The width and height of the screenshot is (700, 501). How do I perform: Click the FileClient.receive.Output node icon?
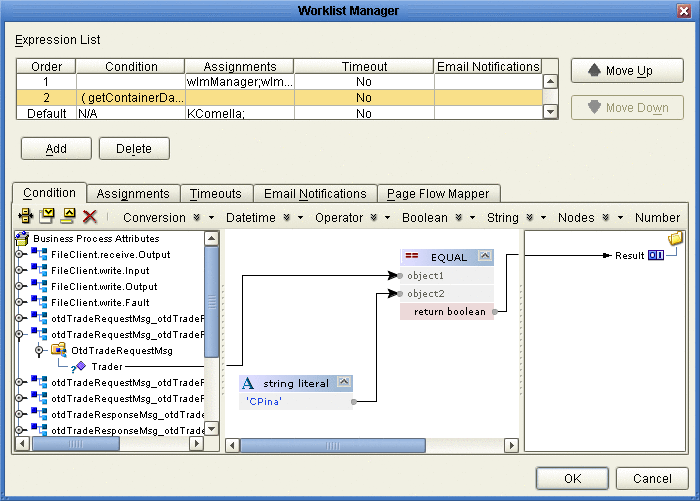tap(39, 254)
